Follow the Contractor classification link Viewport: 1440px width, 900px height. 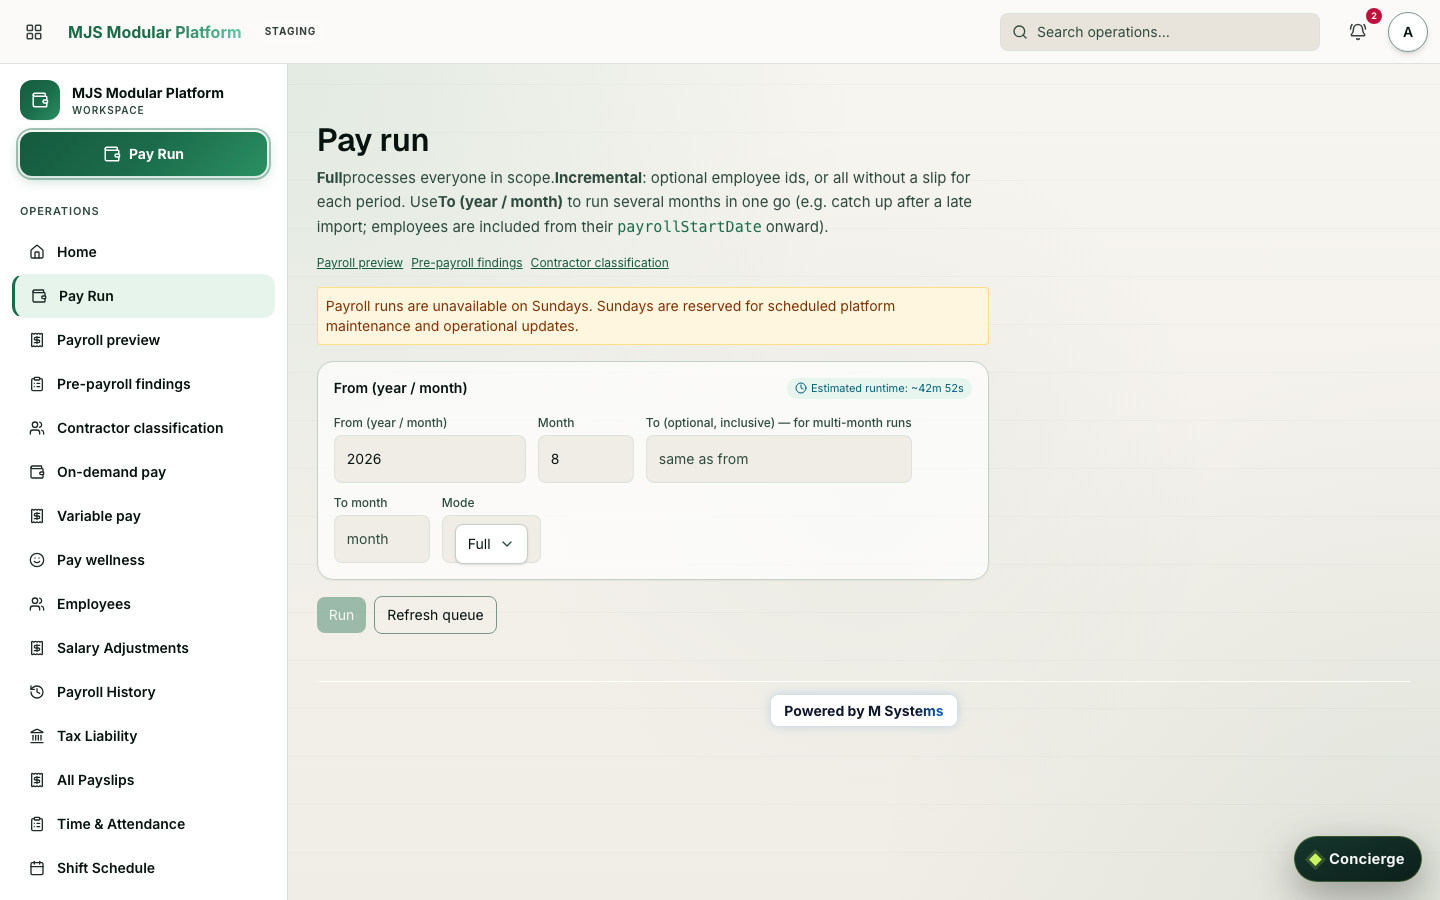600,263
